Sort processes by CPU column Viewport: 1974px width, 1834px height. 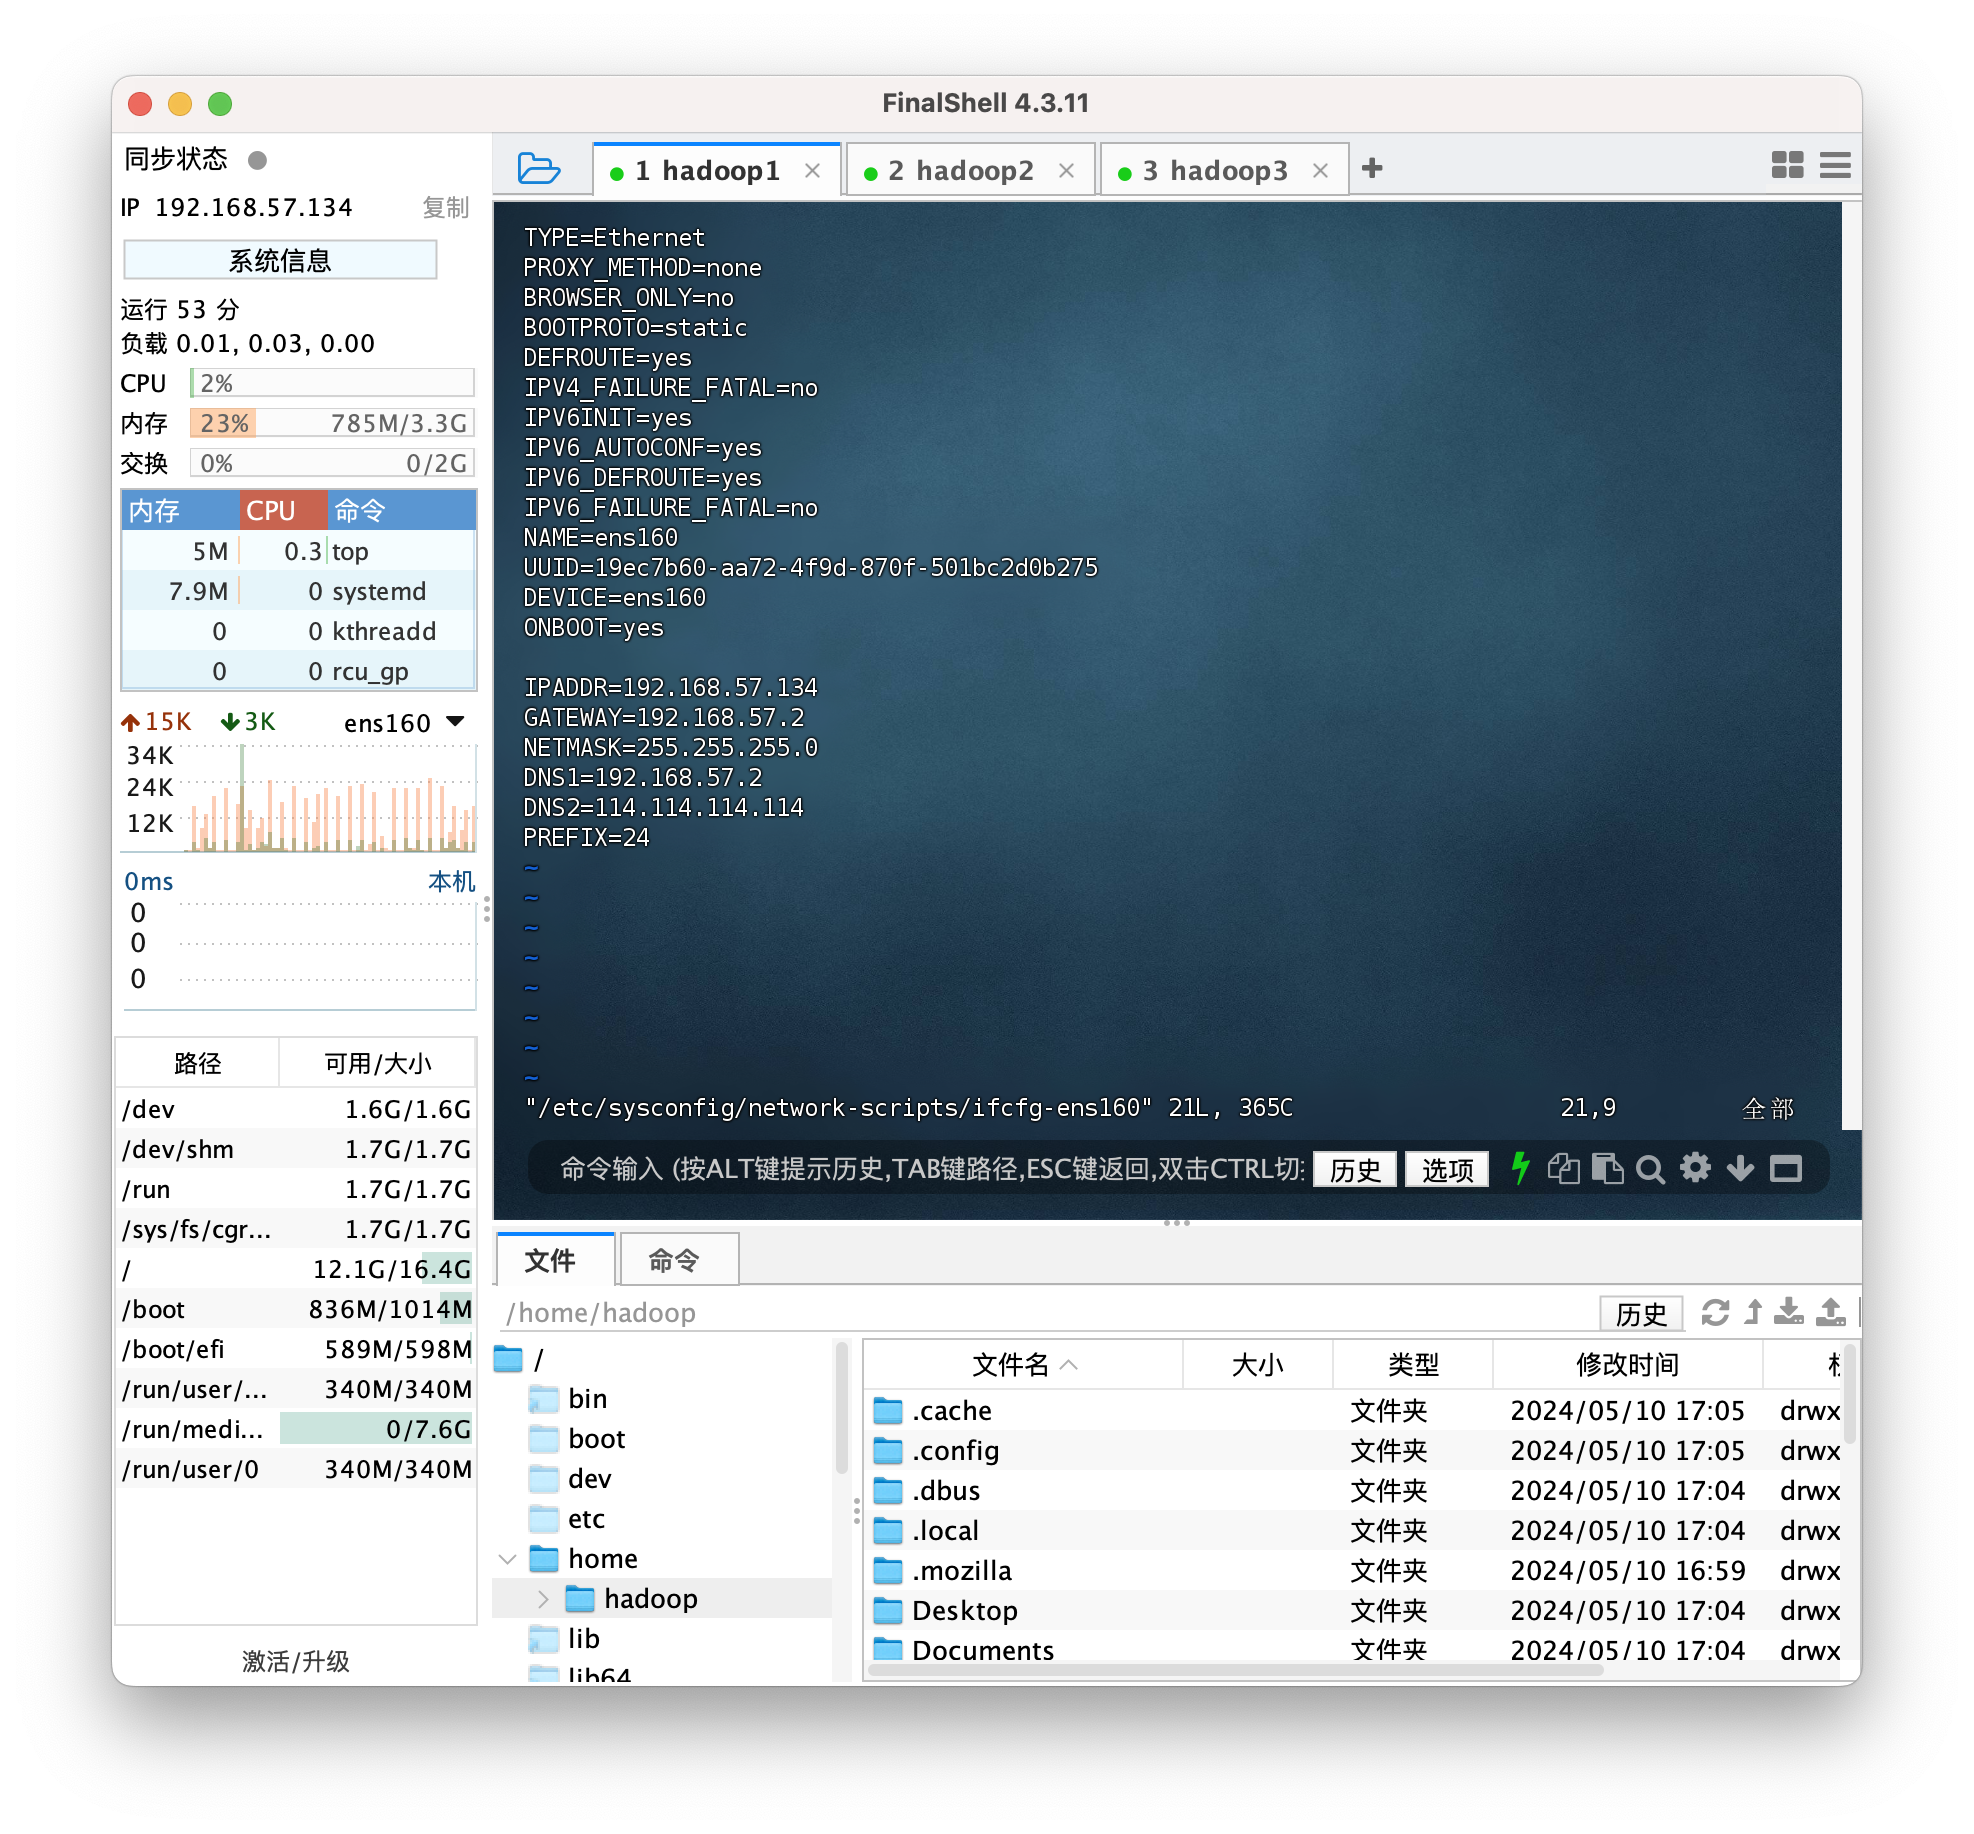click(x=283, y=510)
